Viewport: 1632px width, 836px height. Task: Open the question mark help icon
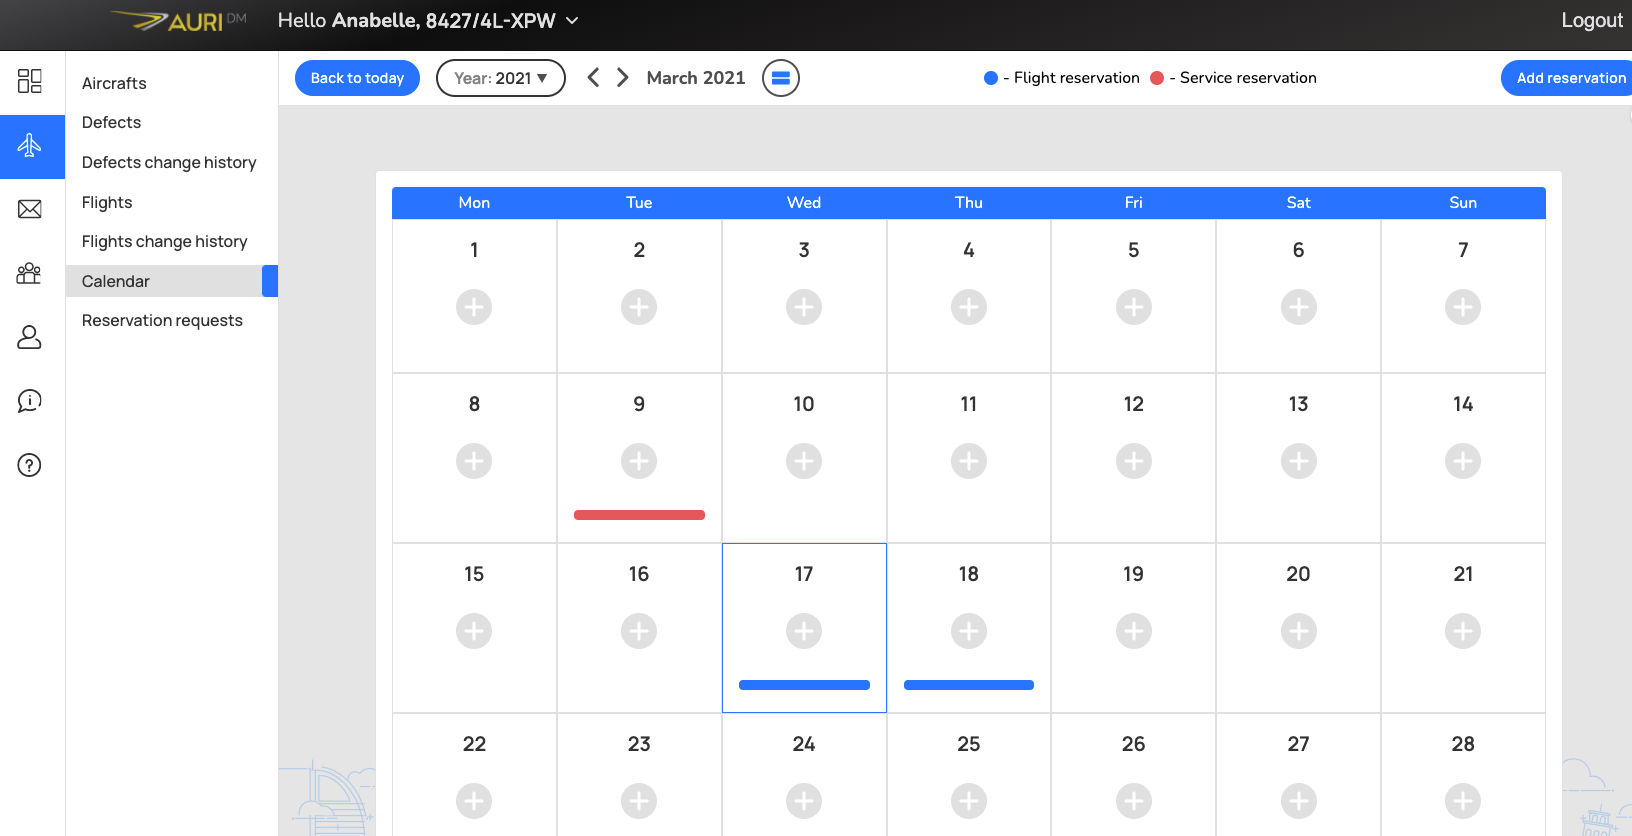(30, 465)
